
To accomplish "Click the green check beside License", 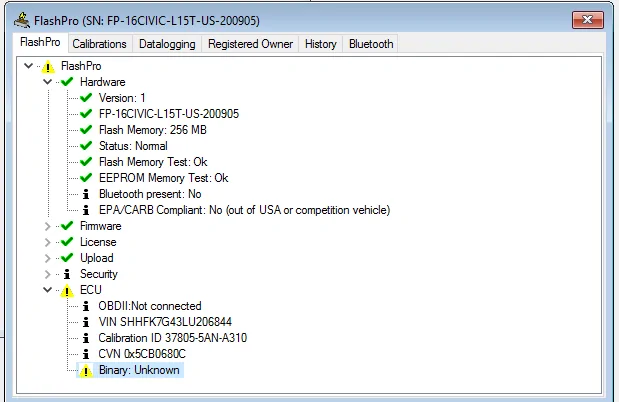I will click(67, 242).
